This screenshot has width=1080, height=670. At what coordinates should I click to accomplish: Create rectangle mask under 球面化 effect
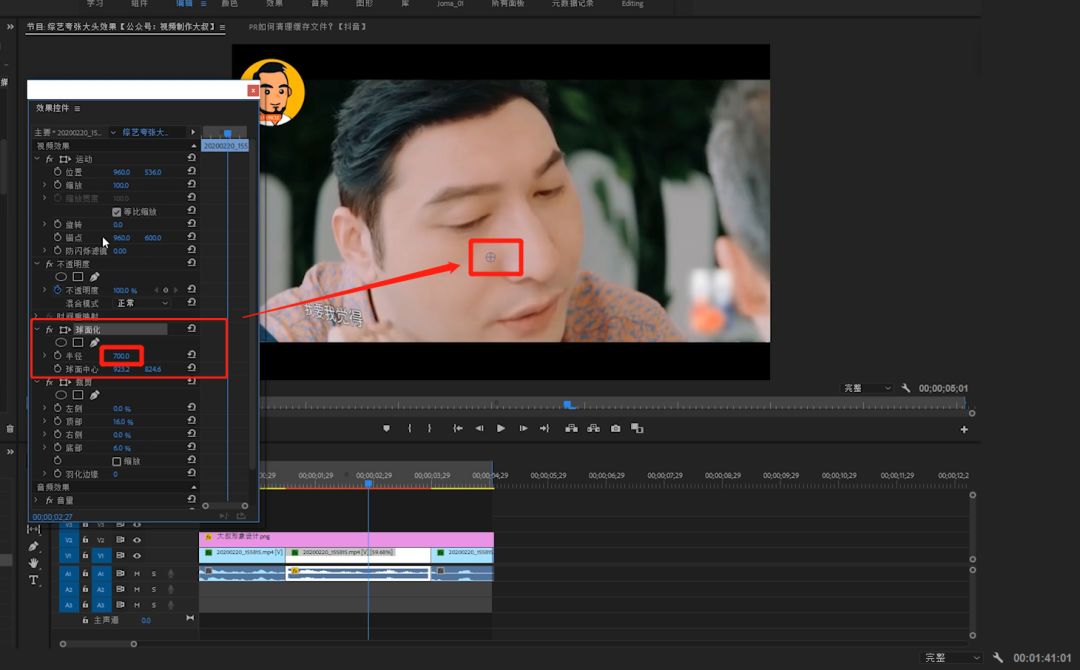click(78, 342)
